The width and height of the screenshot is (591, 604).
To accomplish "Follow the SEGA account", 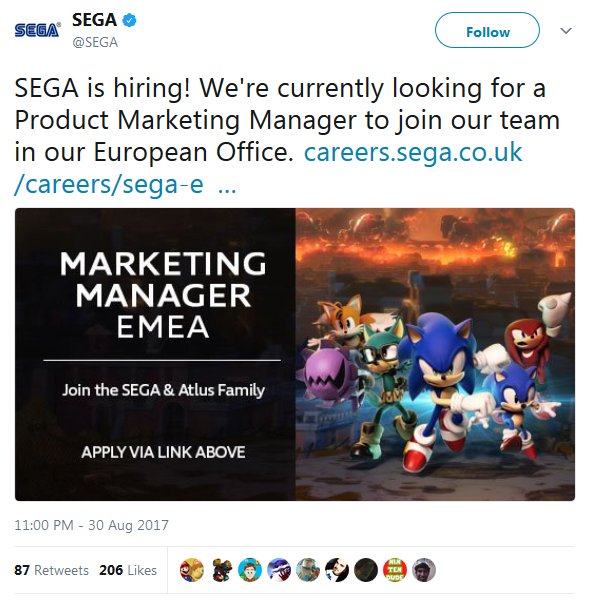I will pos(487,30).
